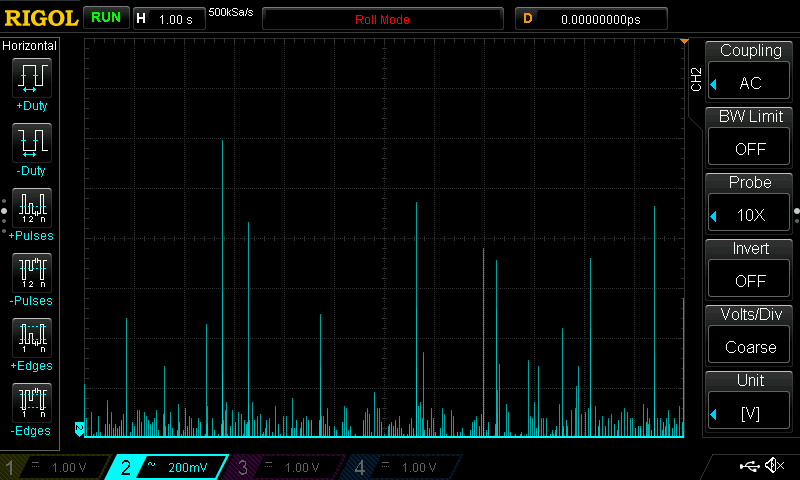The image size is (800, 480).
Task: Open the Coupling AC setting
Action: tap(749, 82)
